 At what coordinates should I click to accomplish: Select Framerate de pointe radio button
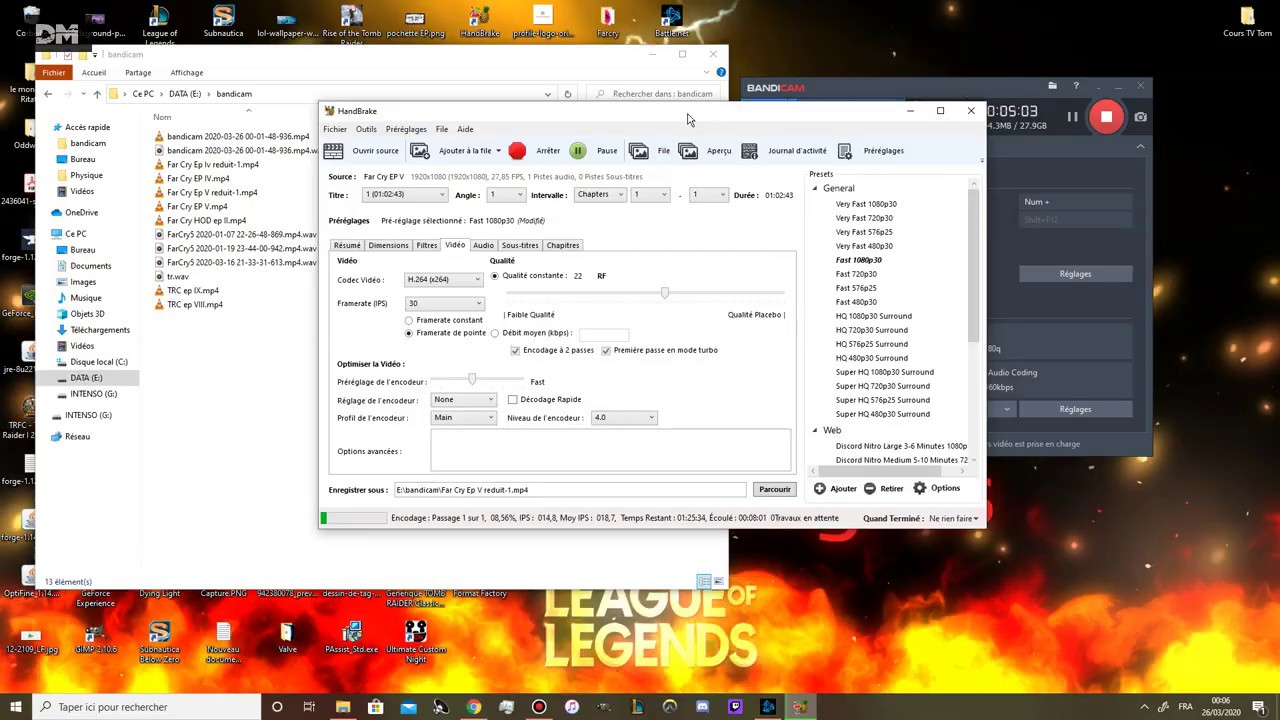click(409, 333)
